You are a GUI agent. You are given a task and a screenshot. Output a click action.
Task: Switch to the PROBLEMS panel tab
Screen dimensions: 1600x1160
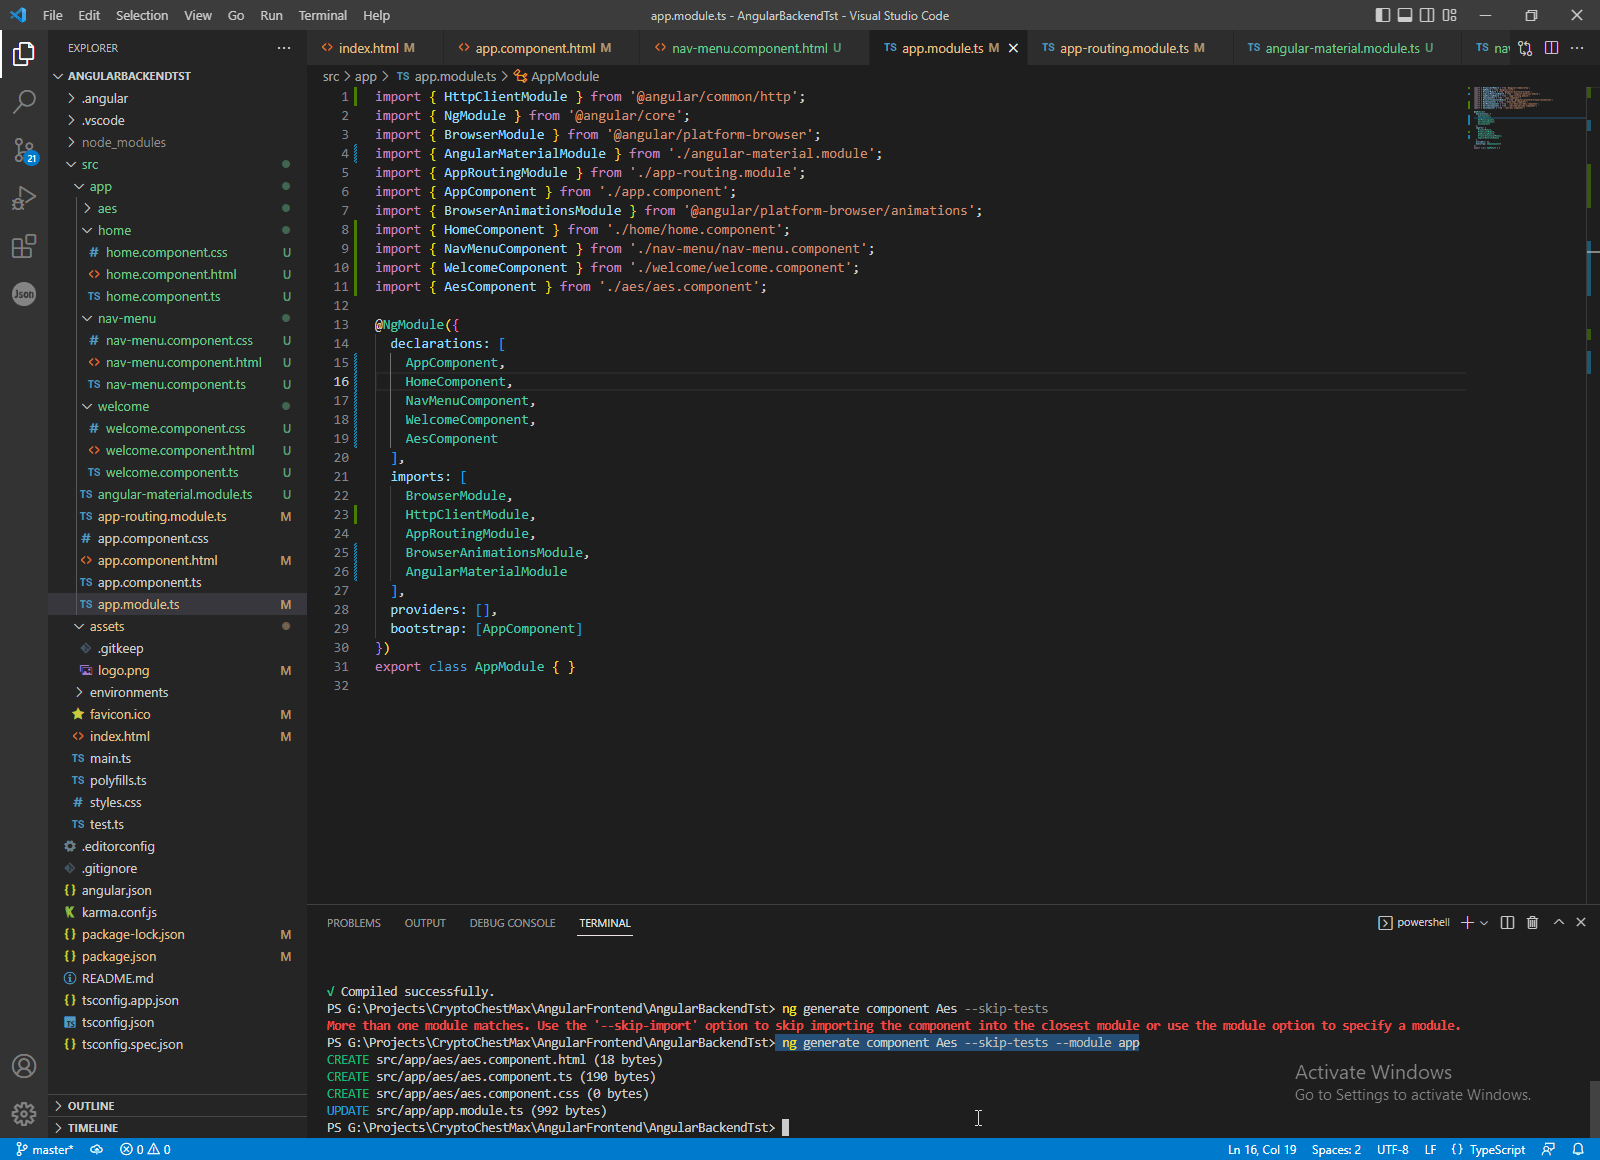click(353, 923)
